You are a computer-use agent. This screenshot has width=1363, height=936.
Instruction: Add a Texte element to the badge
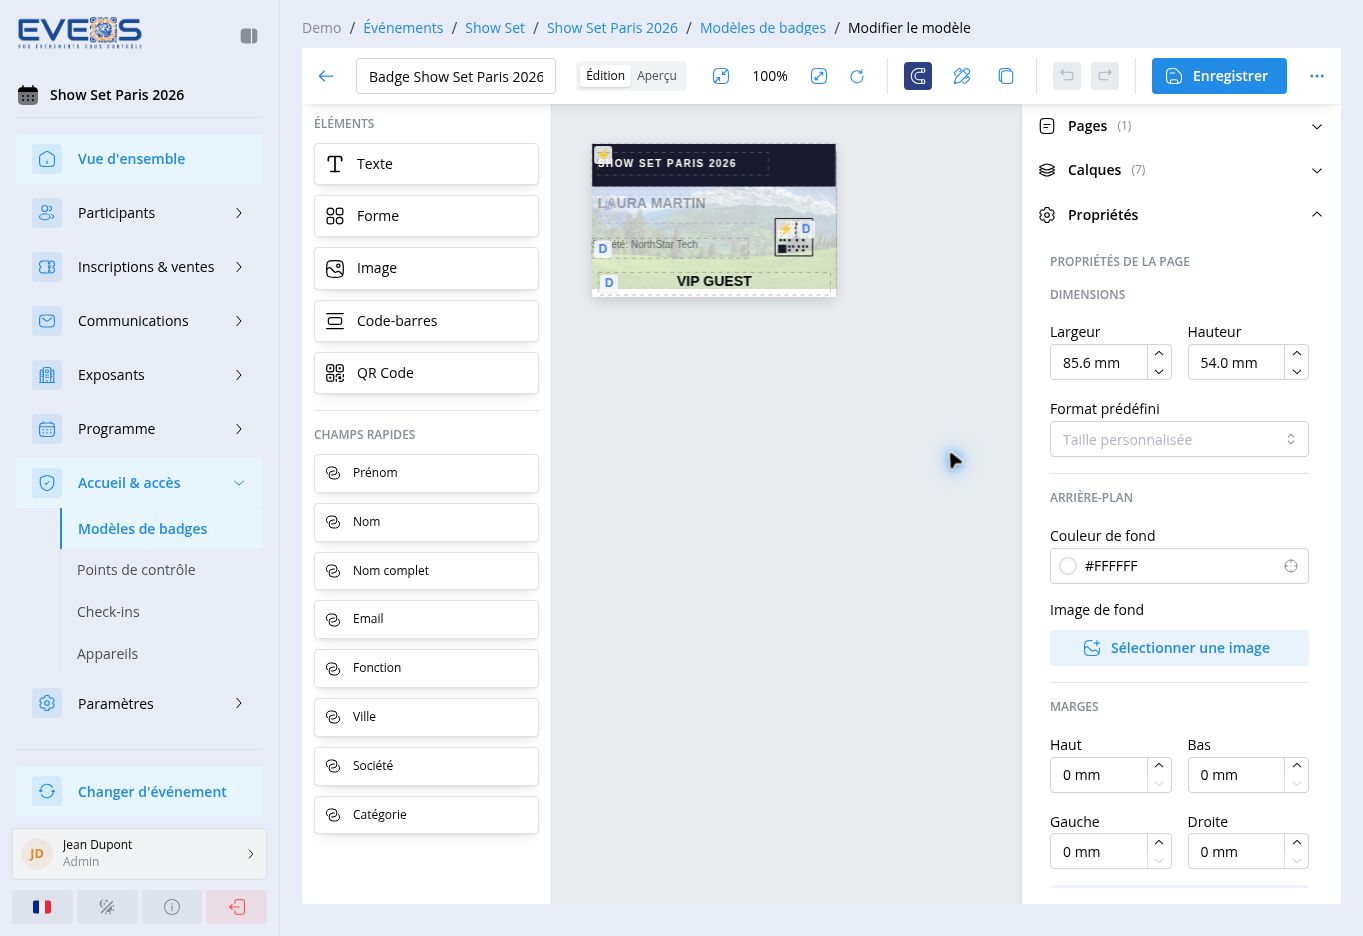pos(426,164)
